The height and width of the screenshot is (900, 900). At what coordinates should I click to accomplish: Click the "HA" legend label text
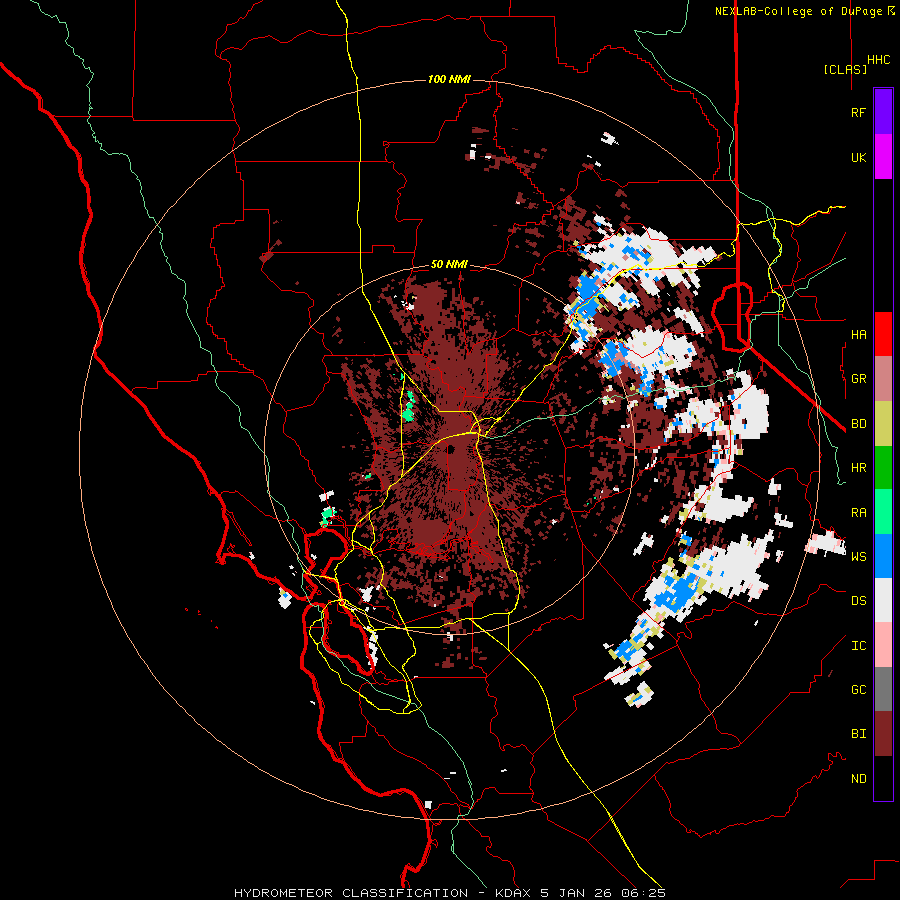(858, 335)
